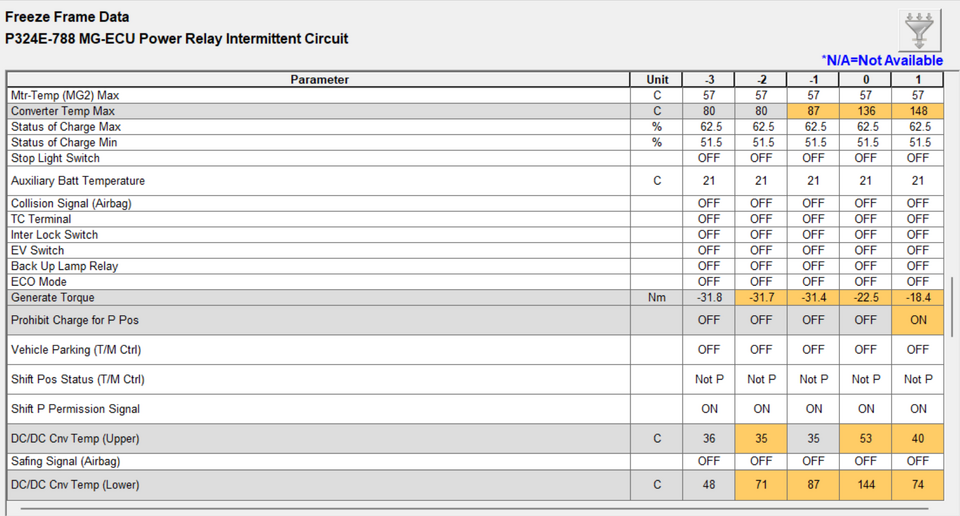Viewport: 960px width, 516px height.
Task: Click the highlighted 144 value cell
Action: [x=866, y=485]
